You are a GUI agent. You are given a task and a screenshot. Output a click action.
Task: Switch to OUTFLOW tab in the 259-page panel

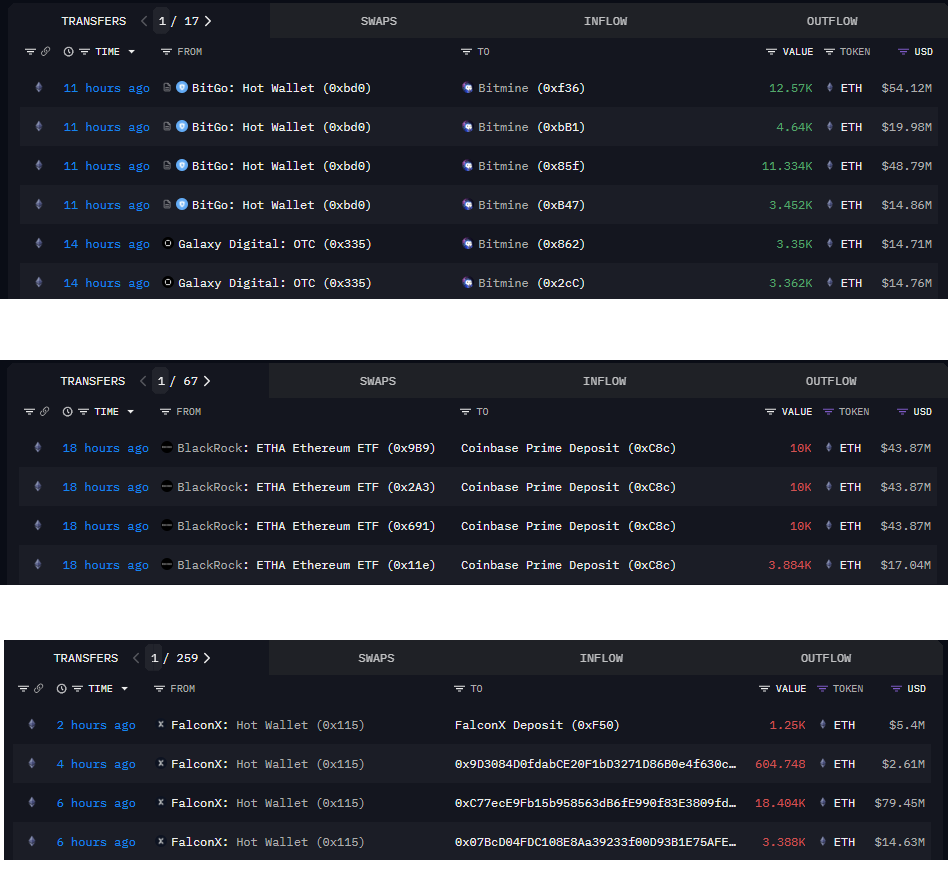point(826,658)
